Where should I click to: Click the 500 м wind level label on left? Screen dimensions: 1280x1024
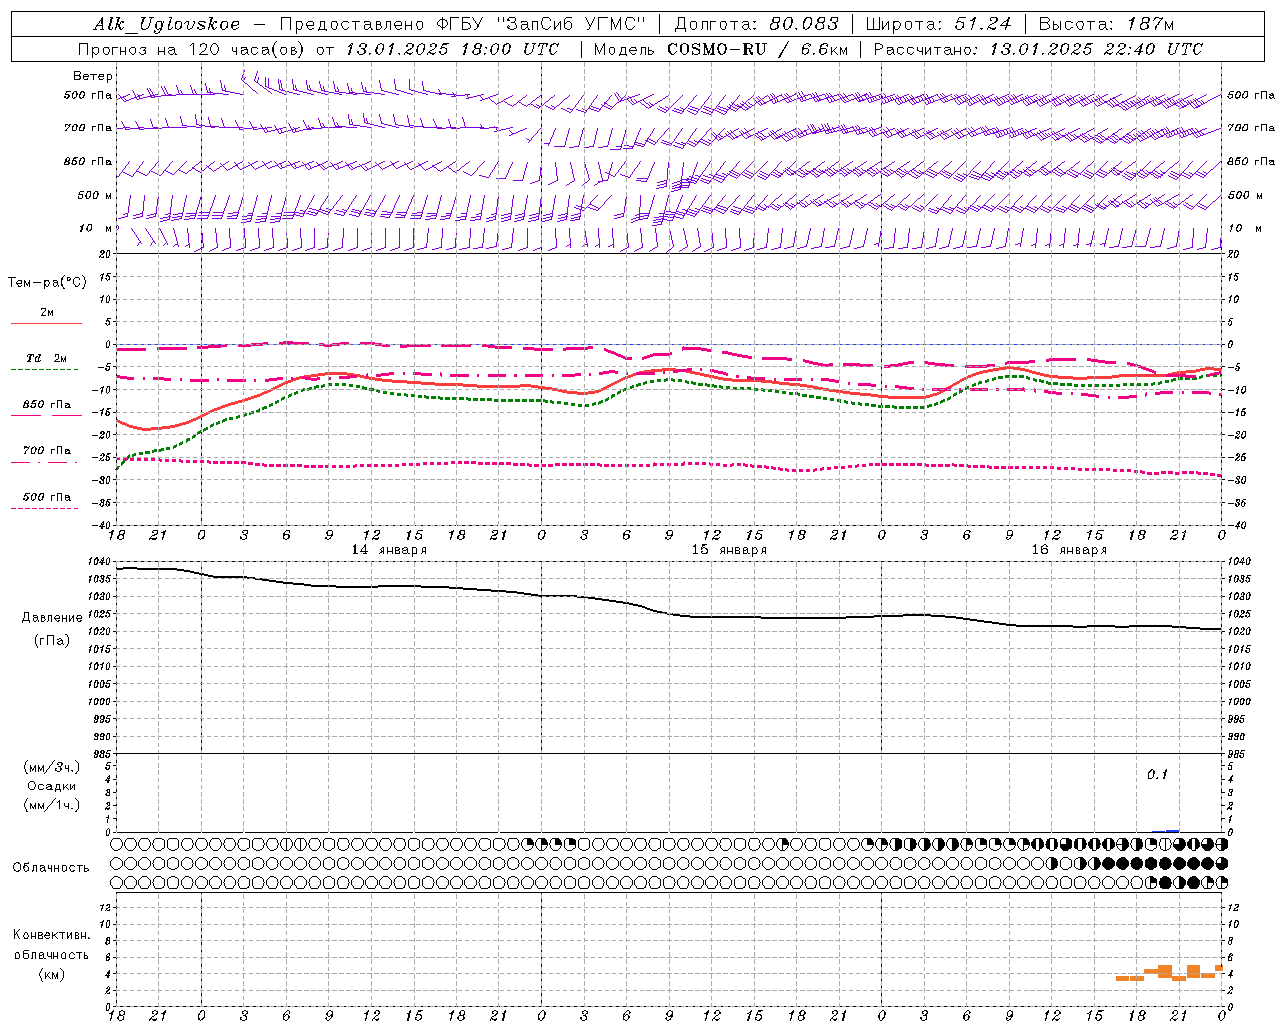pos(95,195)
